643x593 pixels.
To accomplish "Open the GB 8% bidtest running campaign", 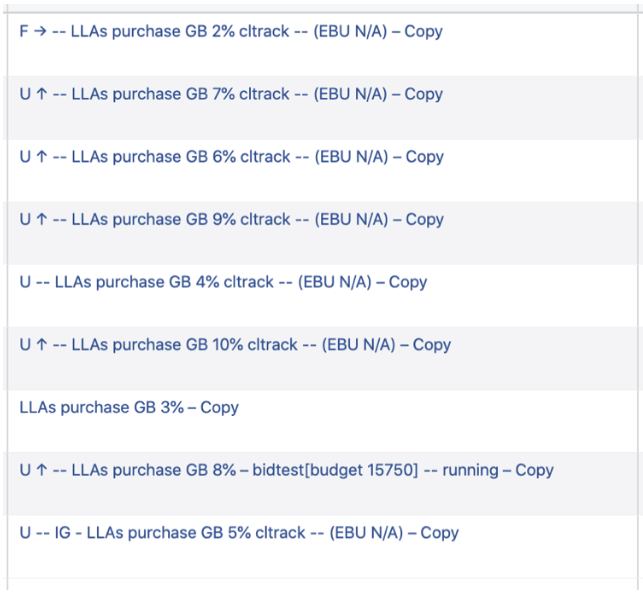I will pos(286,470).
